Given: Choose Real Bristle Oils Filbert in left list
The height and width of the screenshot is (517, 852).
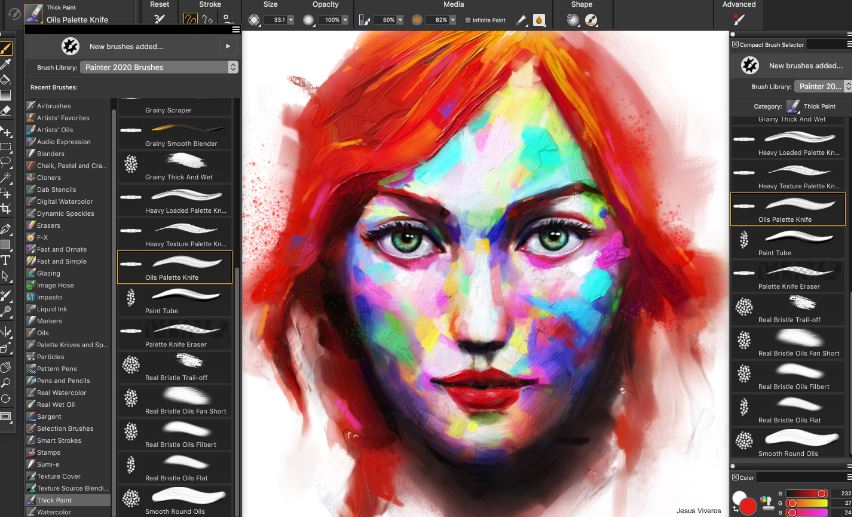Looking at the screenshot, I should [174, 434].
